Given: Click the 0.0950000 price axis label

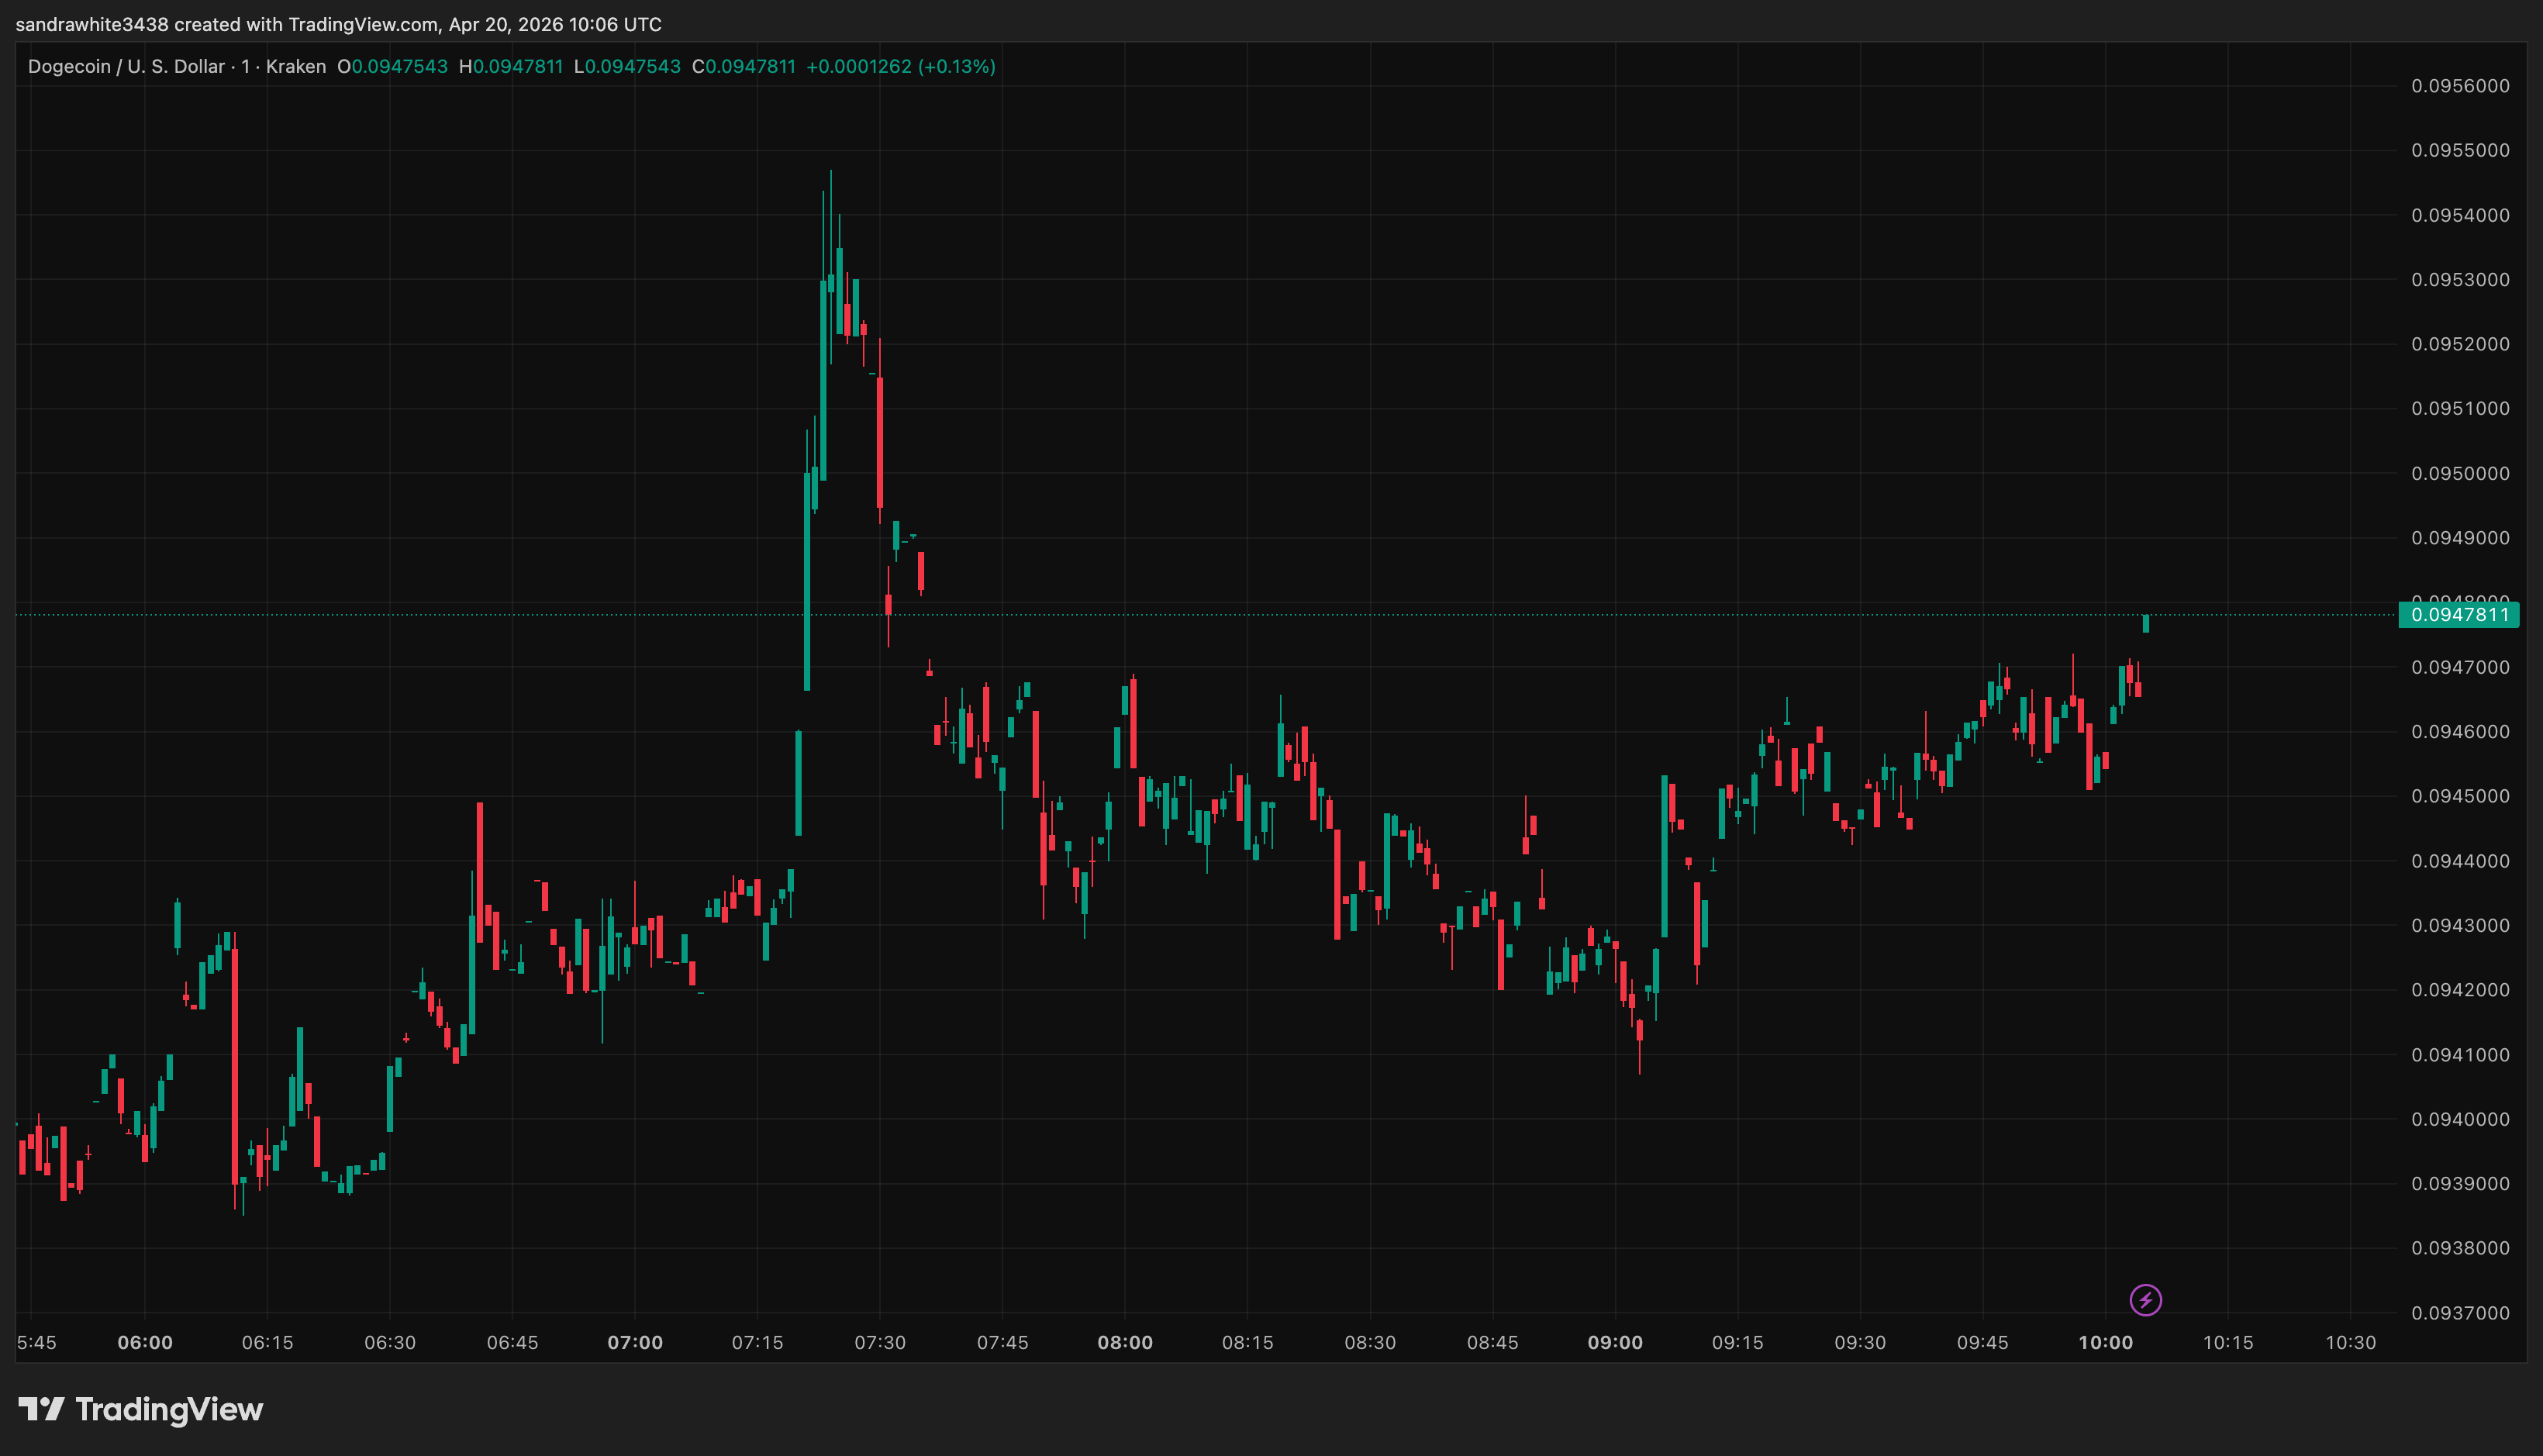Looking at the screenshot, I should [x=2460, y=473].
